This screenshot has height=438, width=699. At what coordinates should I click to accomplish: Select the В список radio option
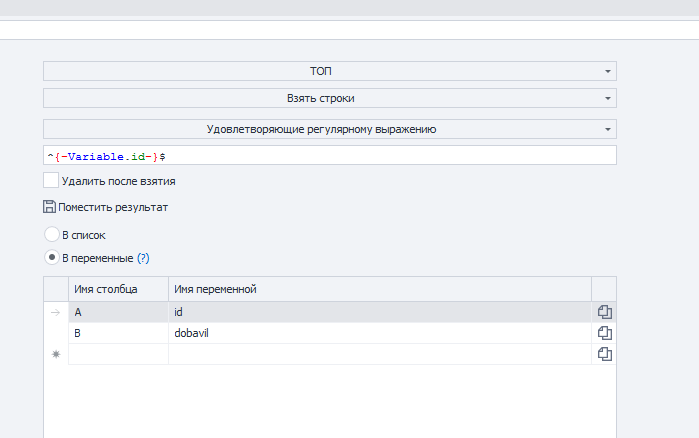pyautogui.click(x=52, y=234)
